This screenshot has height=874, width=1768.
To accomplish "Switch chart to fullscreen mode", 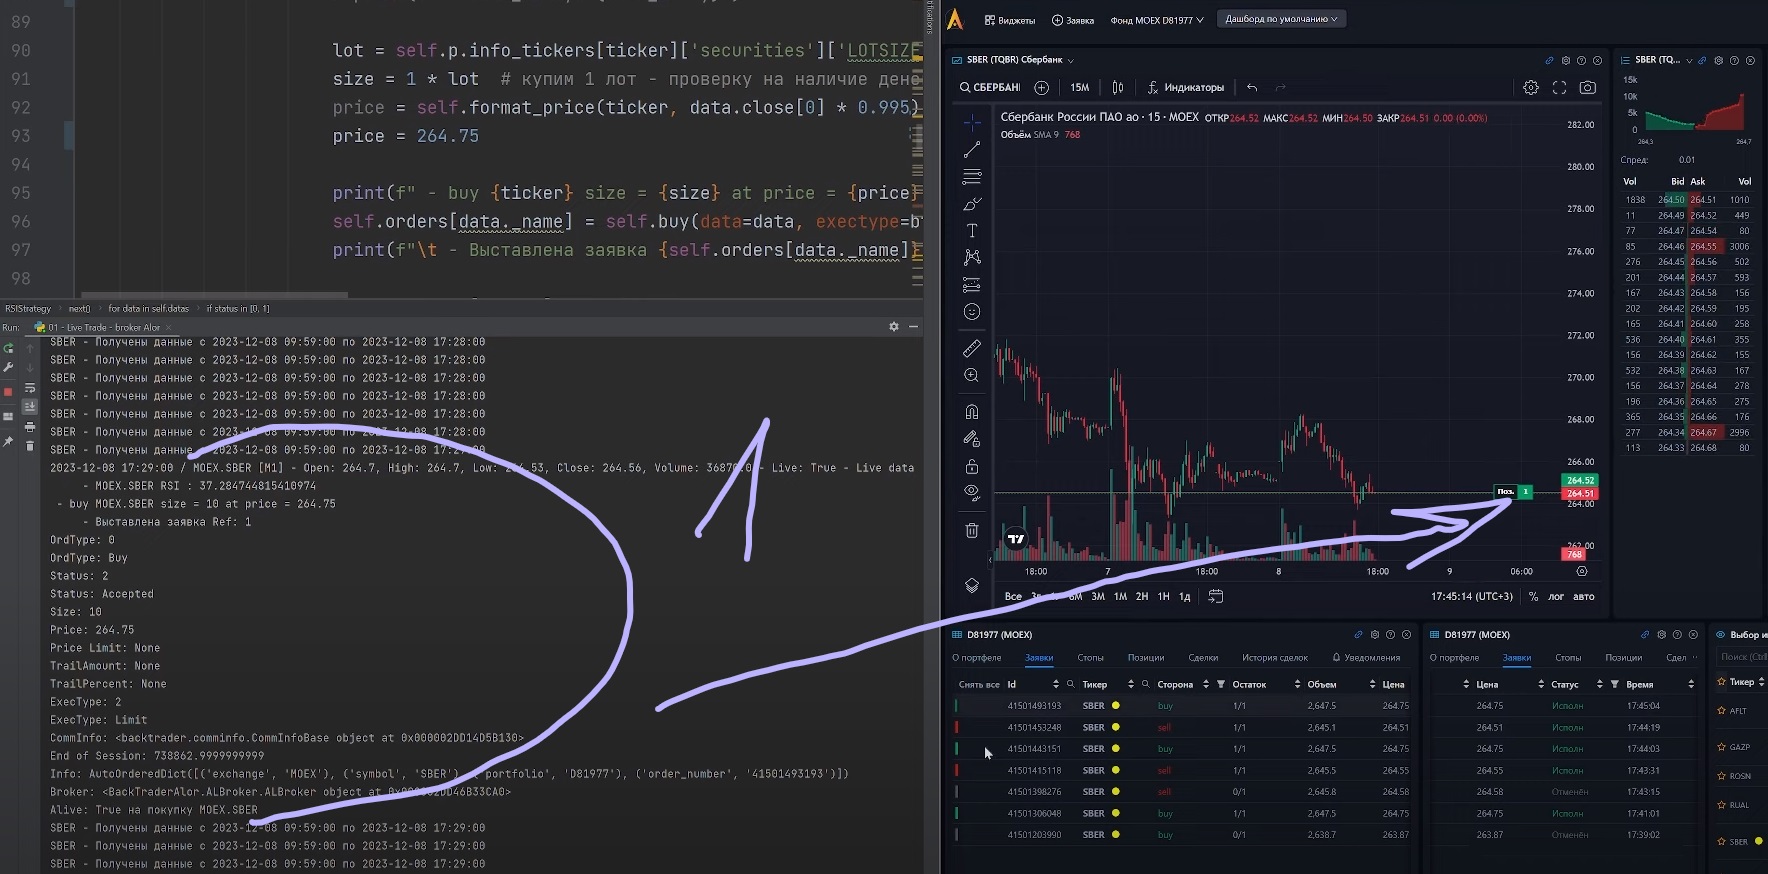I will pos(1559,87).
